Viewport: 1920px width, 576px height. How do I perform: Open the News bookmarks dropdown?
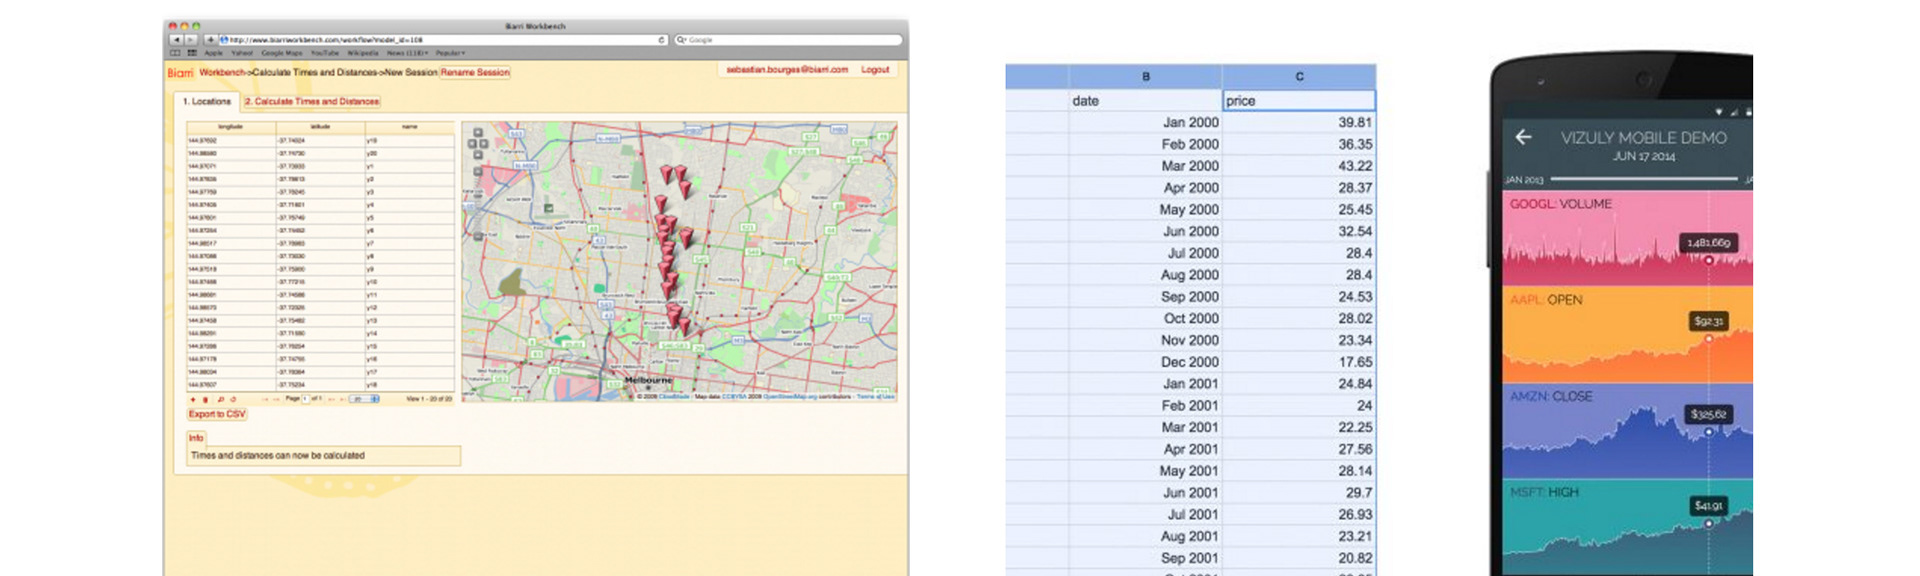407,53
